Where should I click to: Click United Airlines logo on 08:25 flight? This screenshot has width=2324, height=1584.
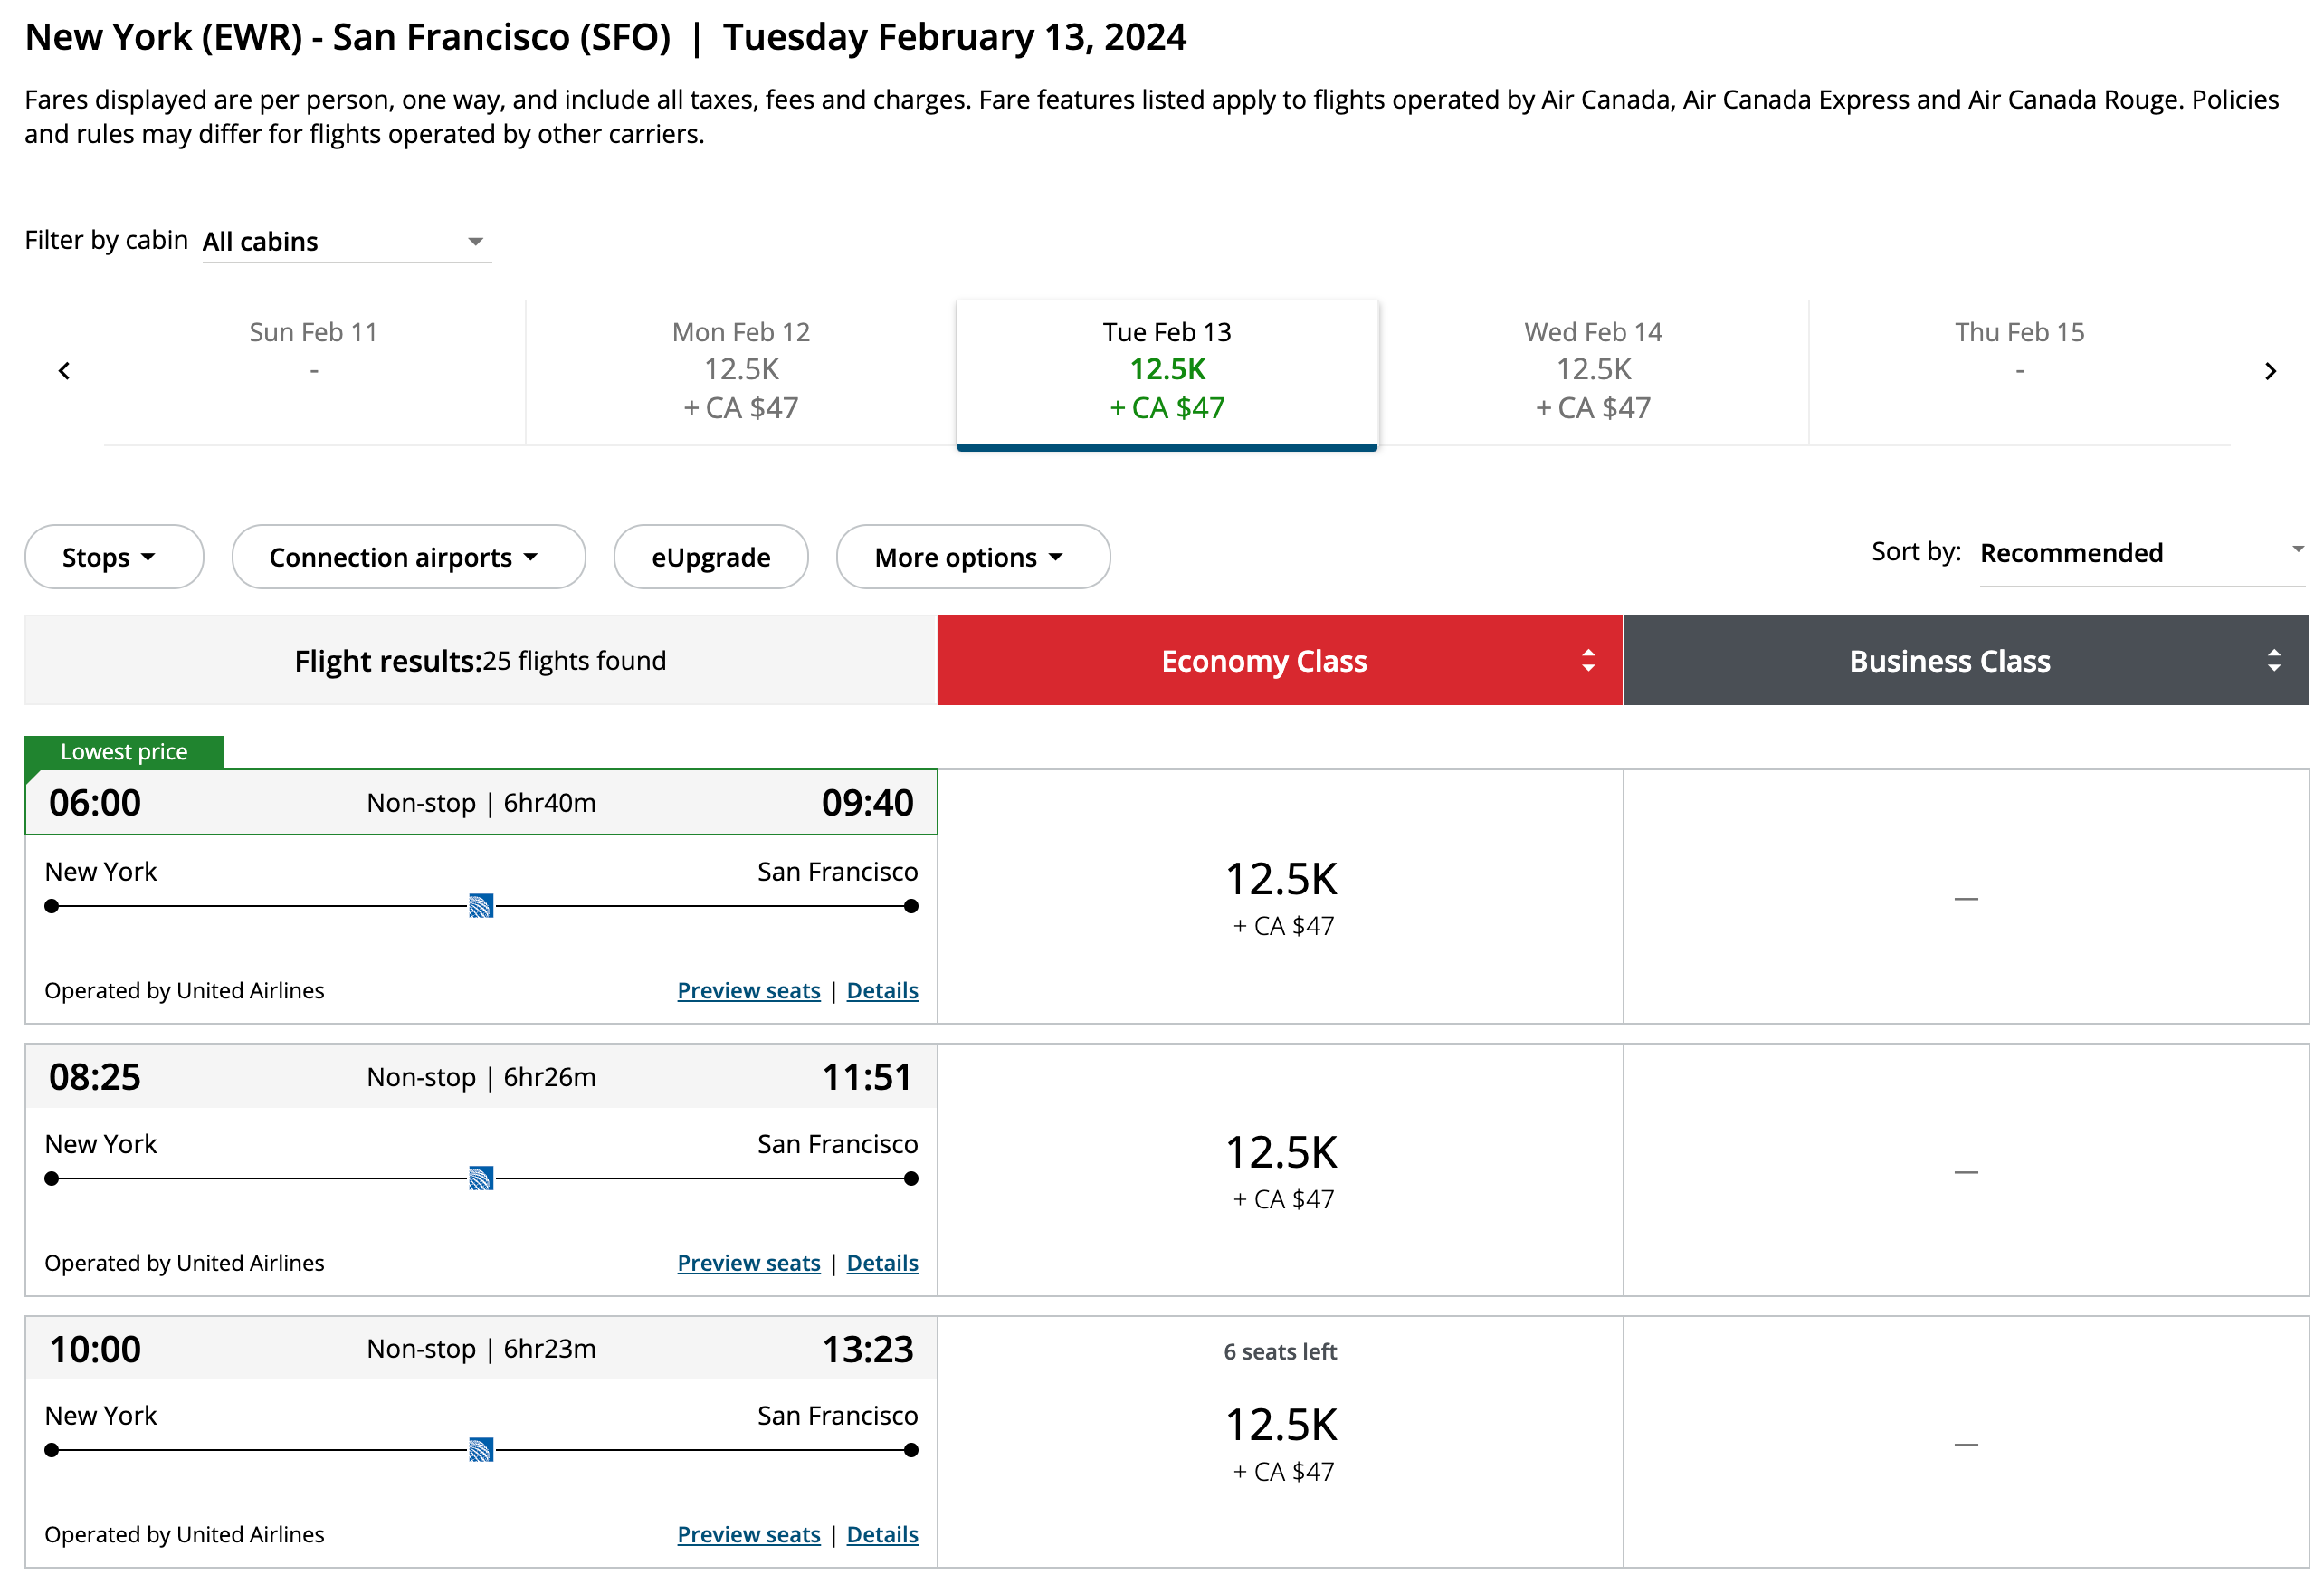(481, 1178)
